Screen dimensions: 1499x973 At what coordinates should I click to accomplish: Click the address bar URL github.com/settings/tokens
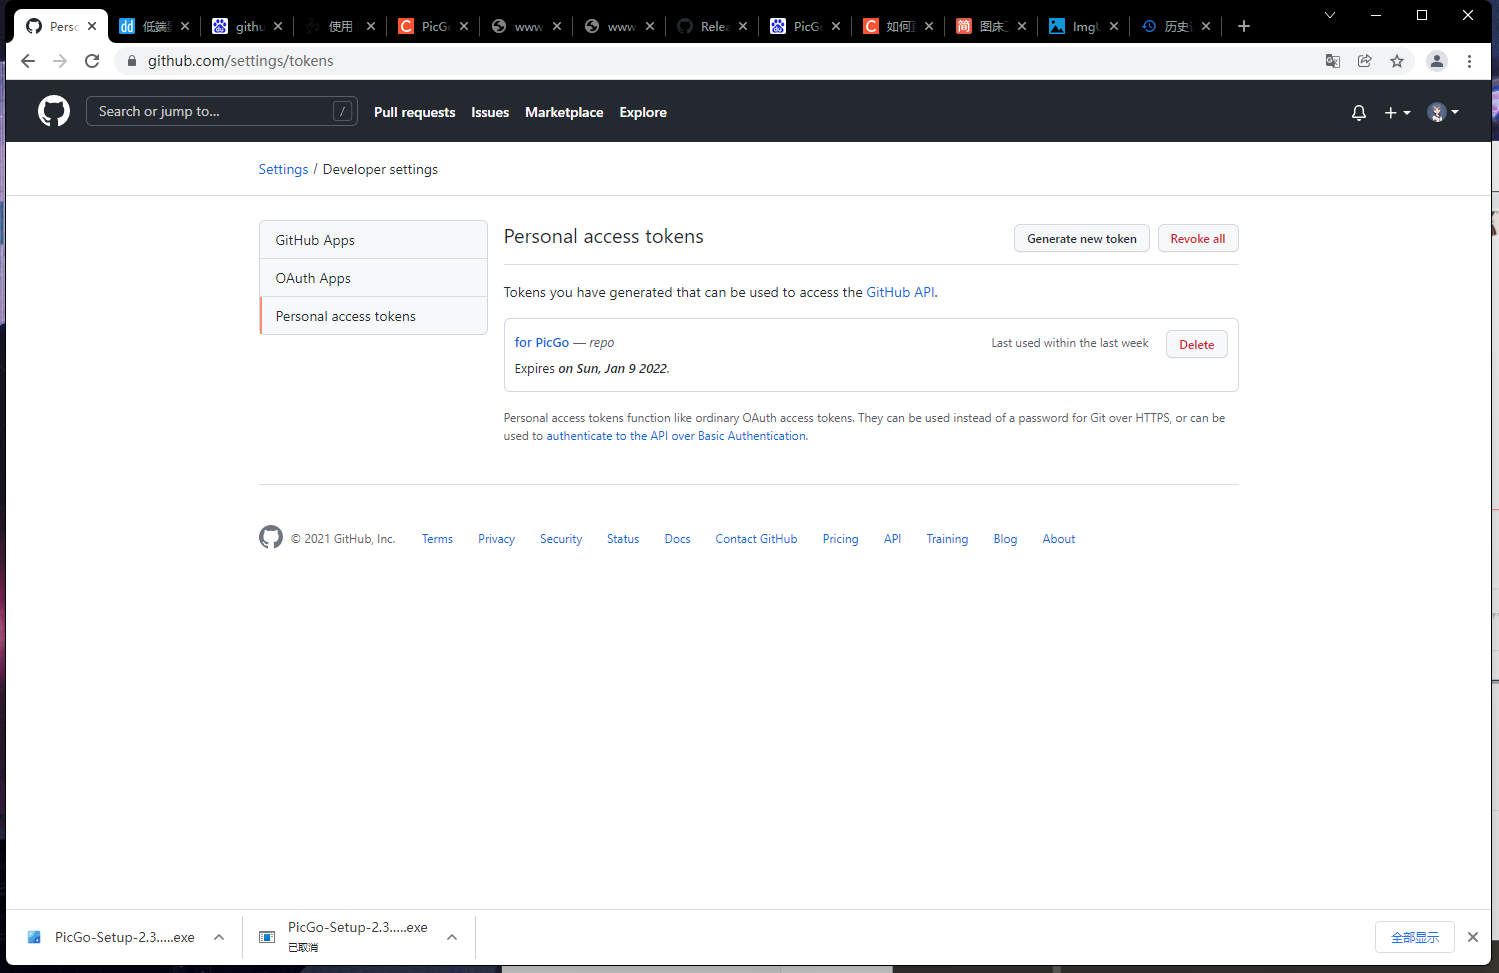click(x=241, y=61)
